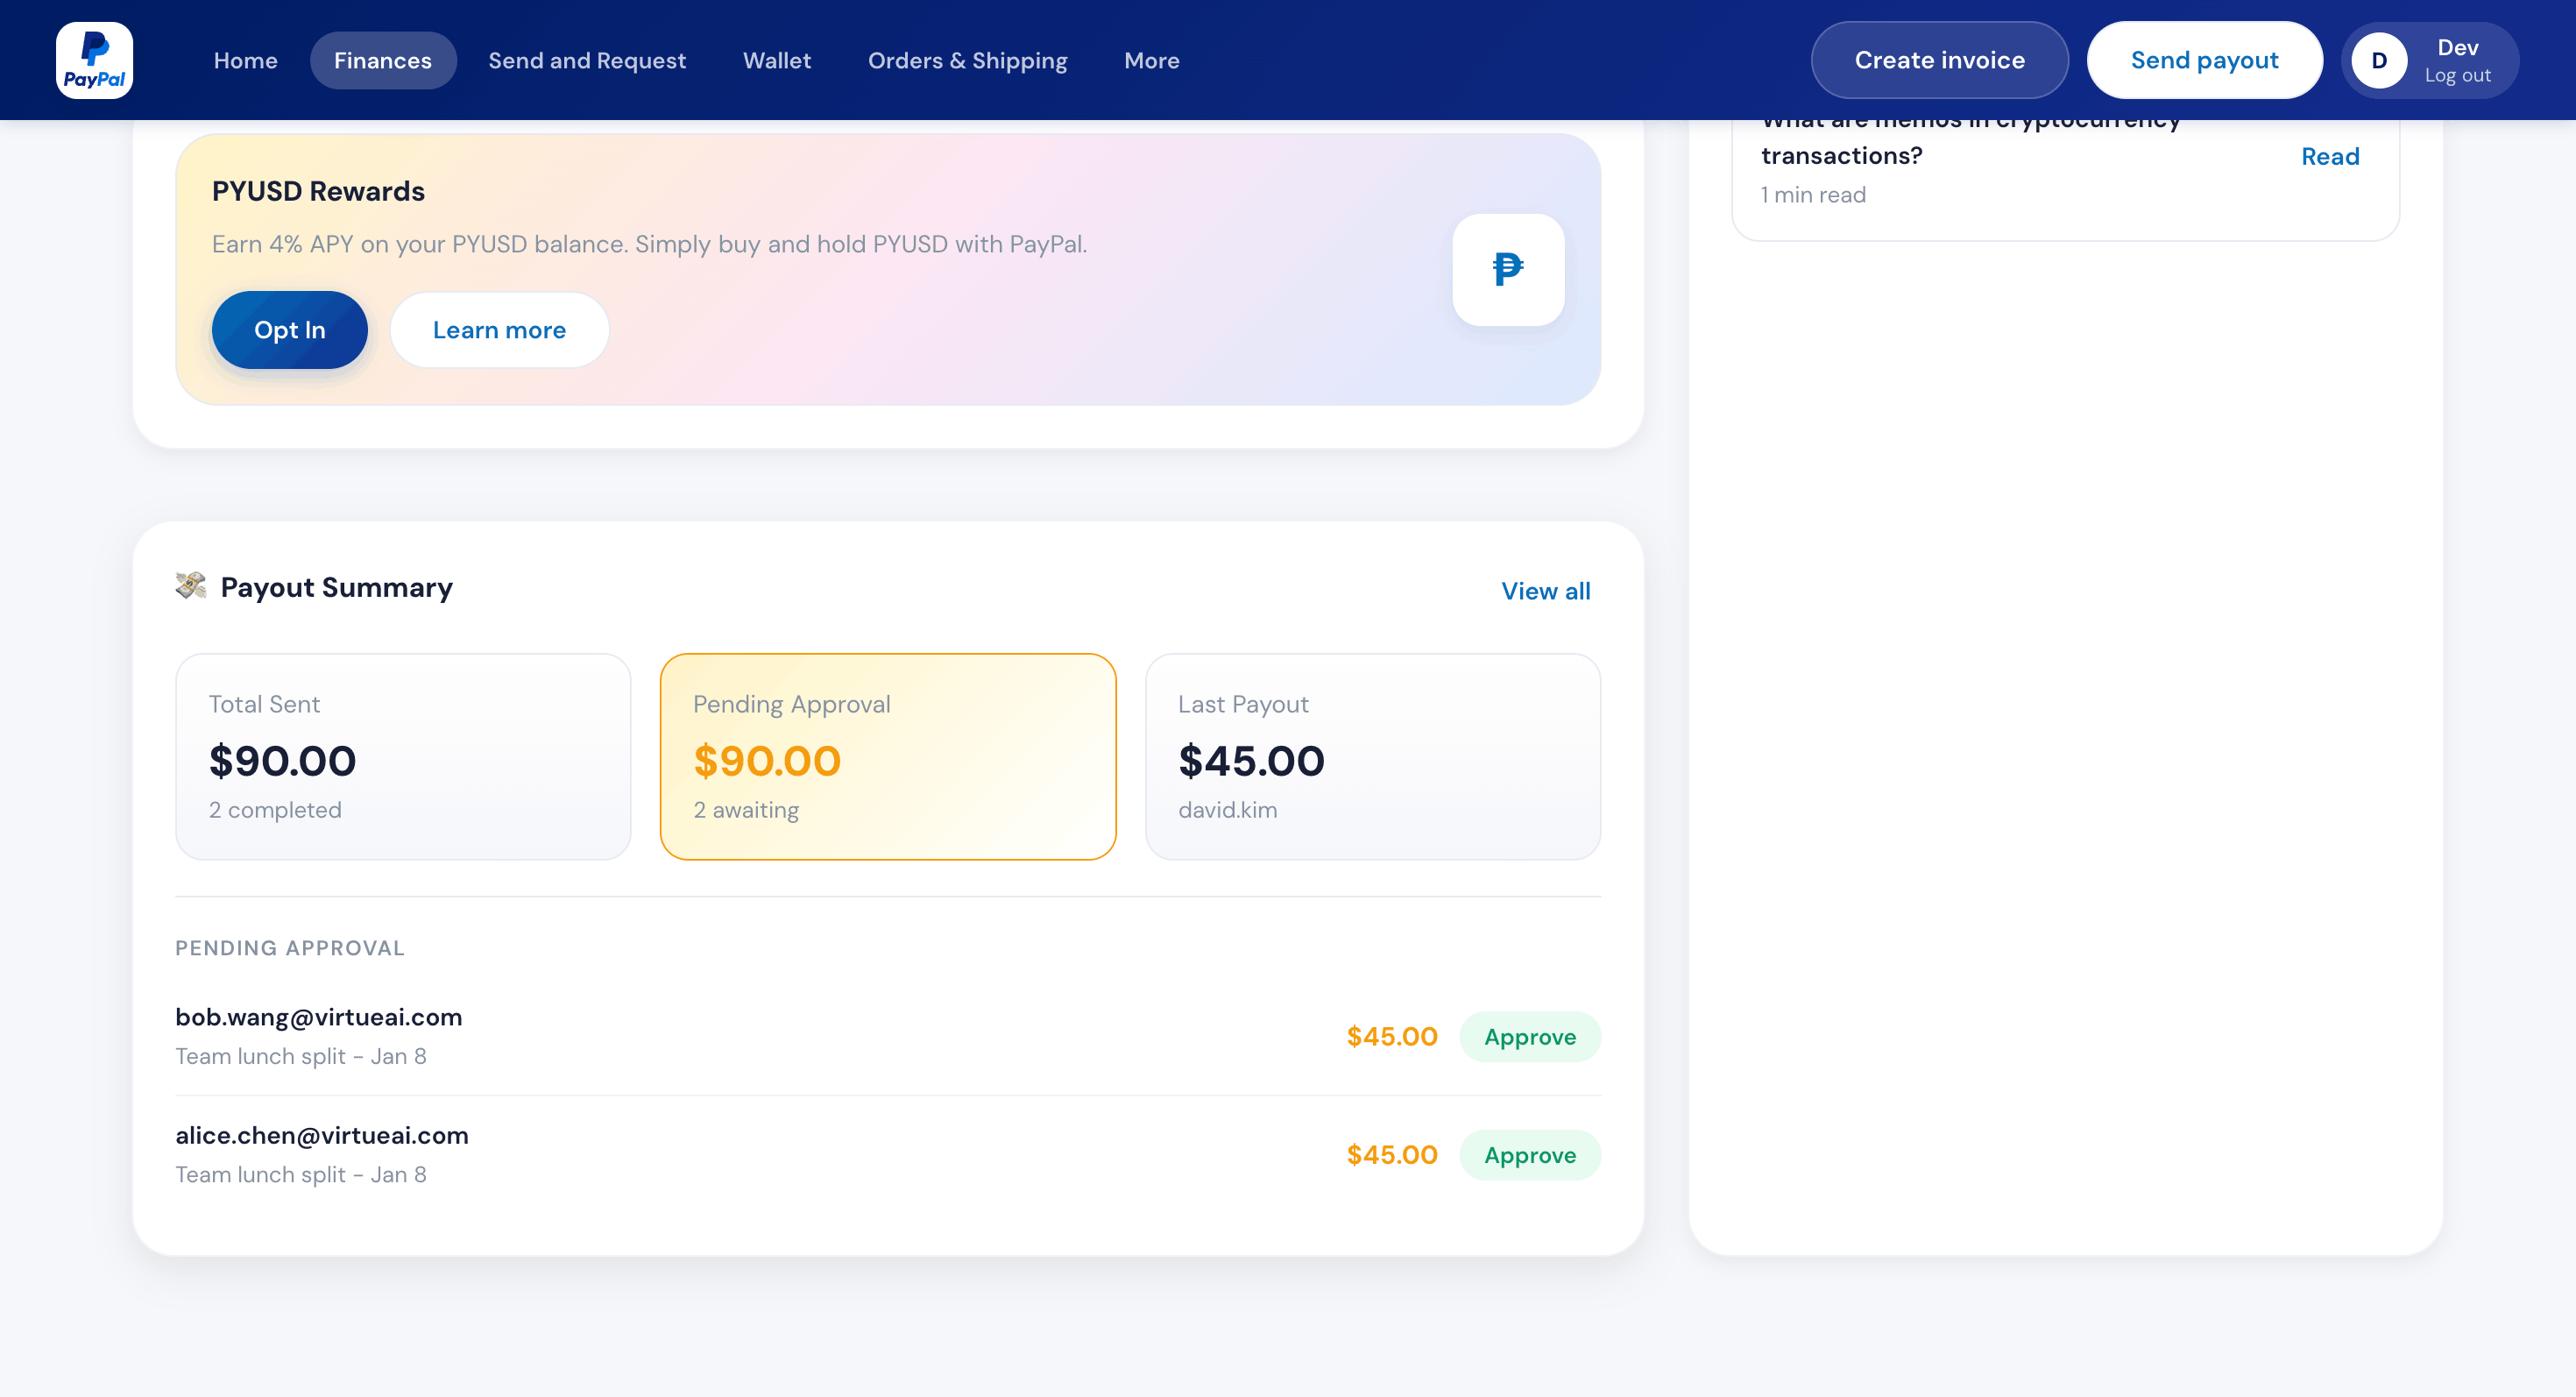Image resolution: width=2576 pixels, height=1397 pixels.
Task: Select the Pending Approval card
Action: (888, 757)
